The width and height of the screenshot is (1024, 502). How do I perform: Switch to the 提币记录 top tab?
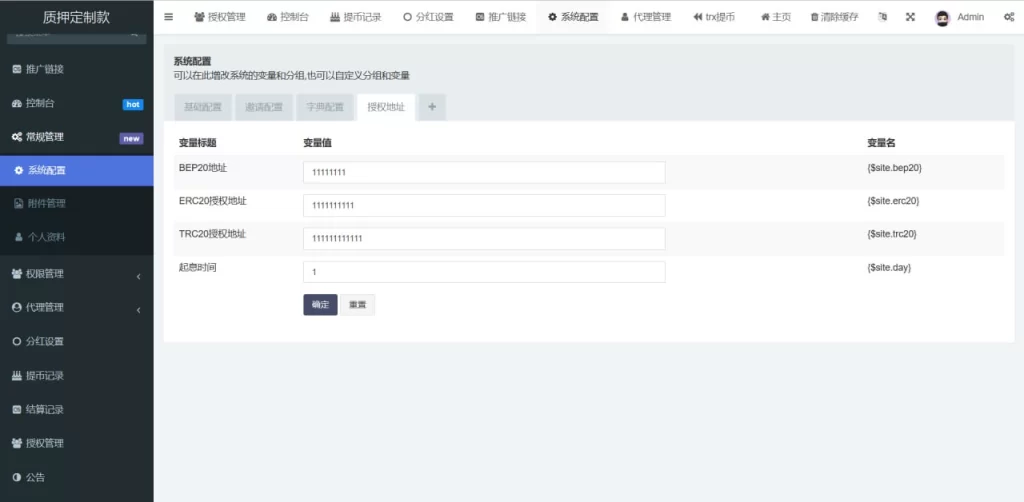coord(356,17)
